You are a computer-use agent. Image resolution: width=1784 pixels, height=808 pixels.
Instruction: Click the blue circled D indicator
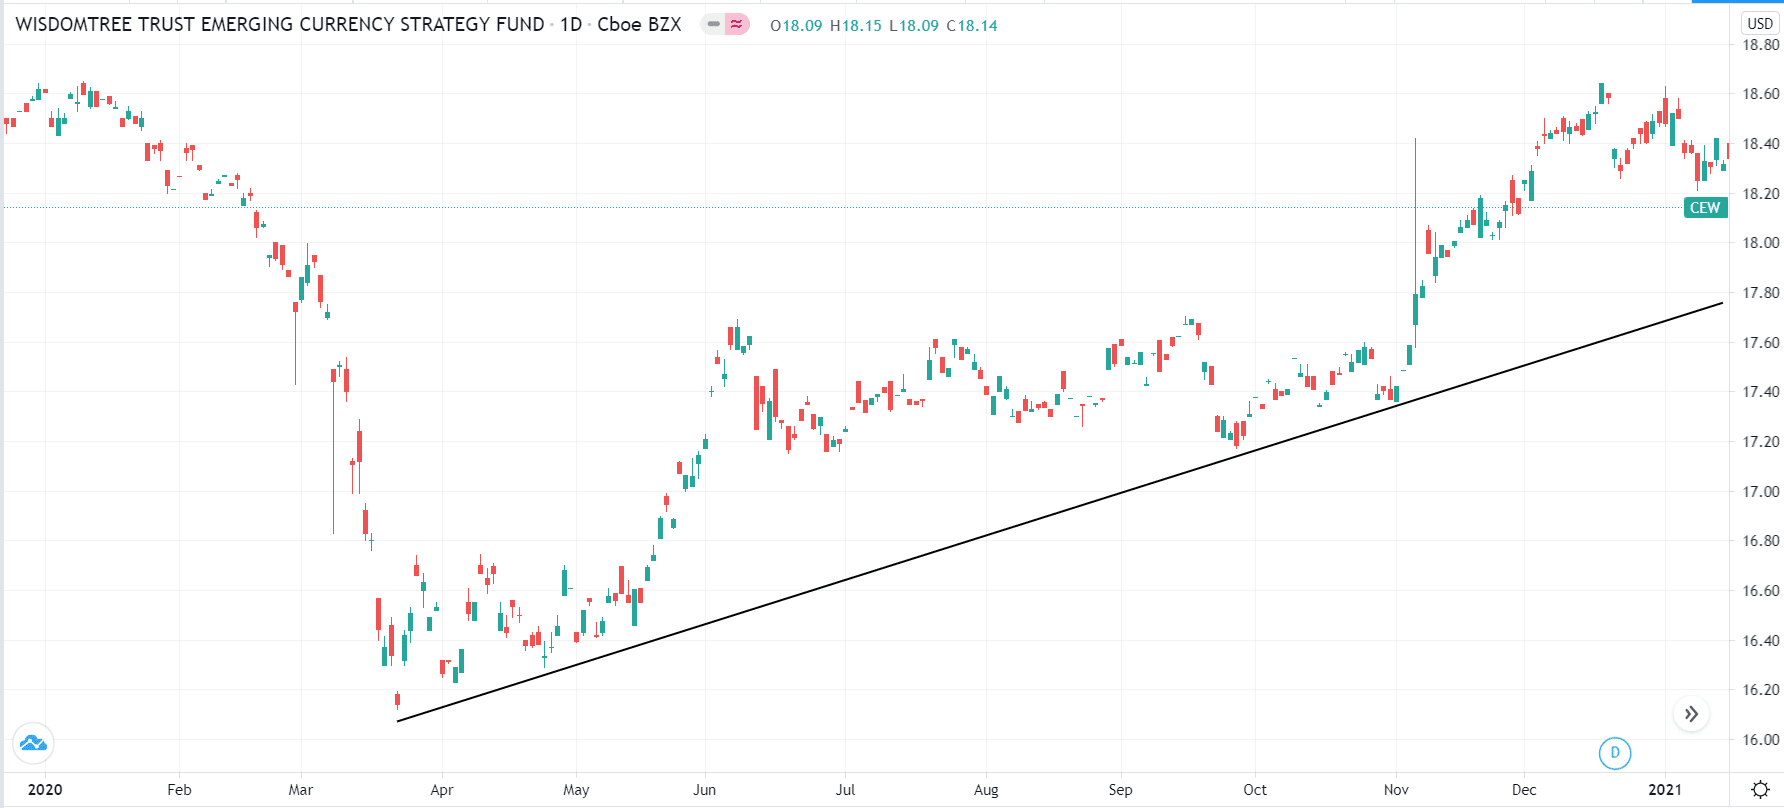pos(1615,753)
